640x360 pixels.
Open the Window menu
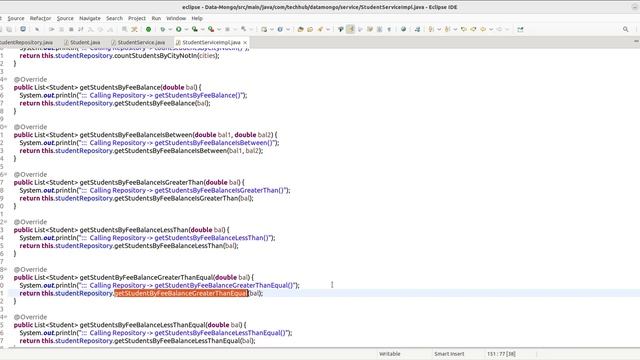176,18
